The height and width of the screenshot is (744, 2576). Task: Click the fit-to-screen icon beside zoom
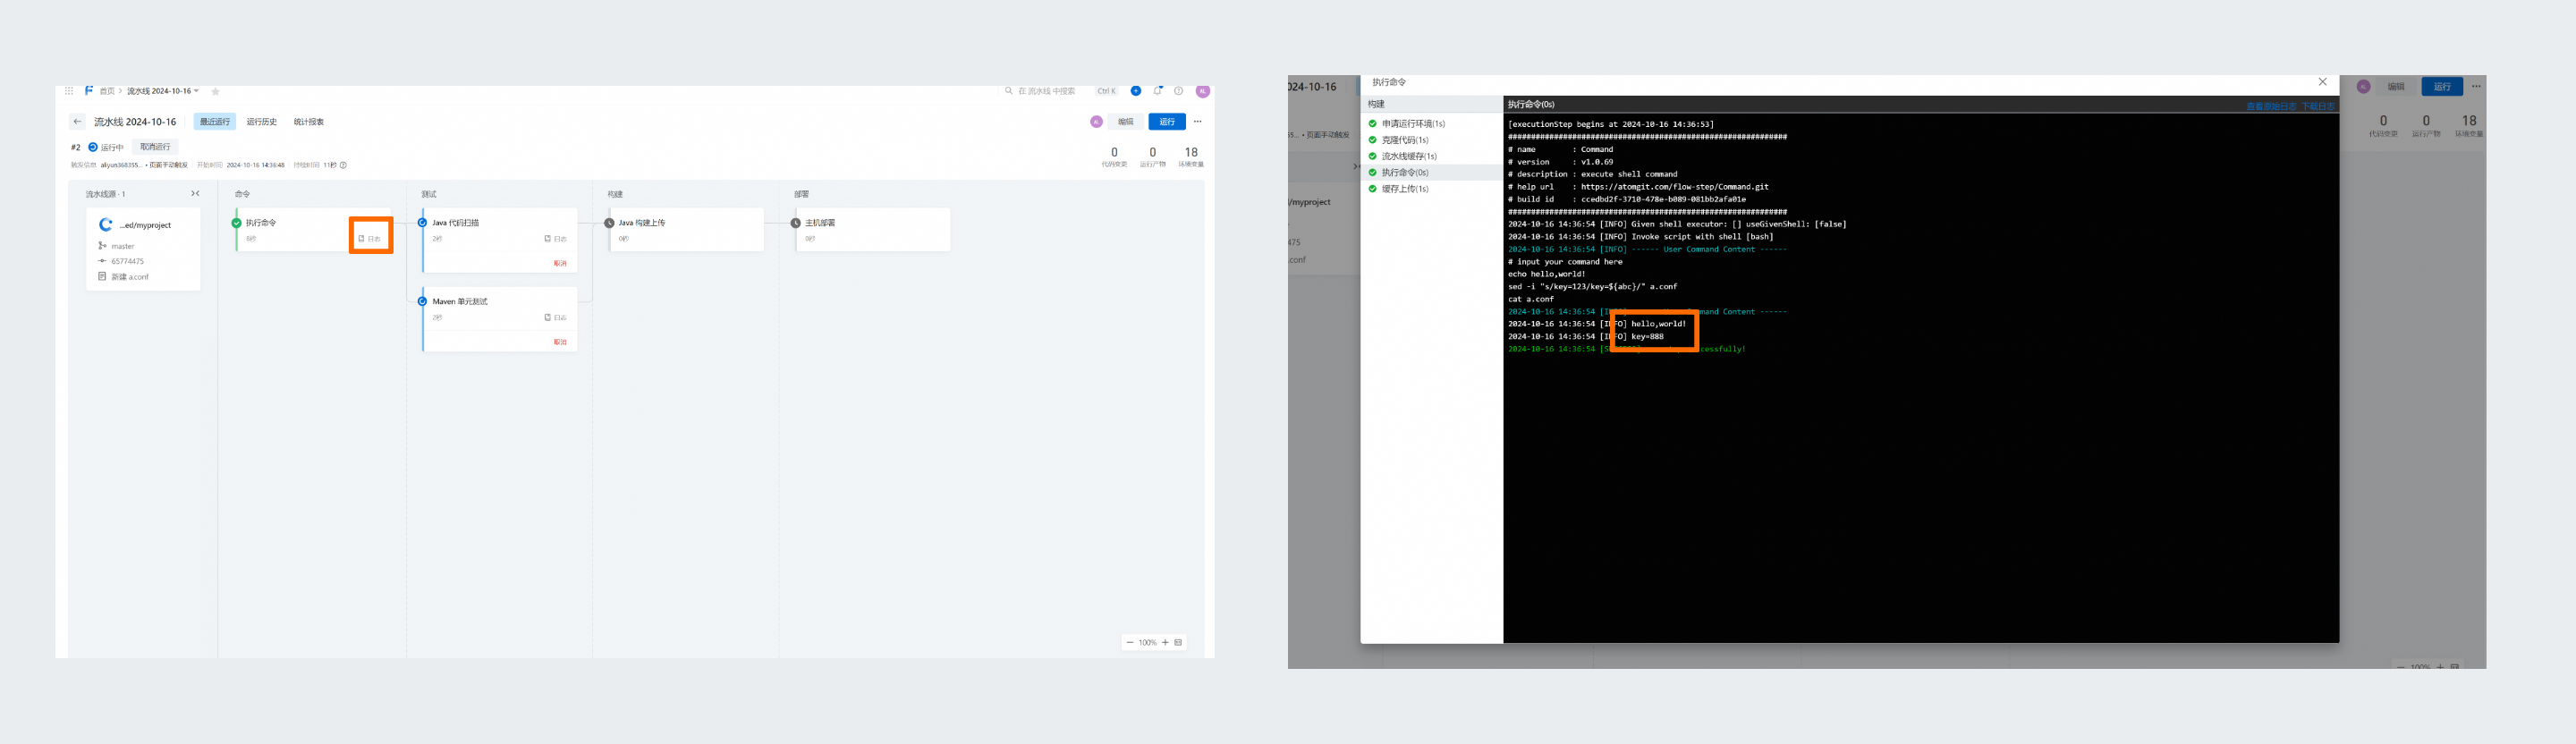(1178, 643)
